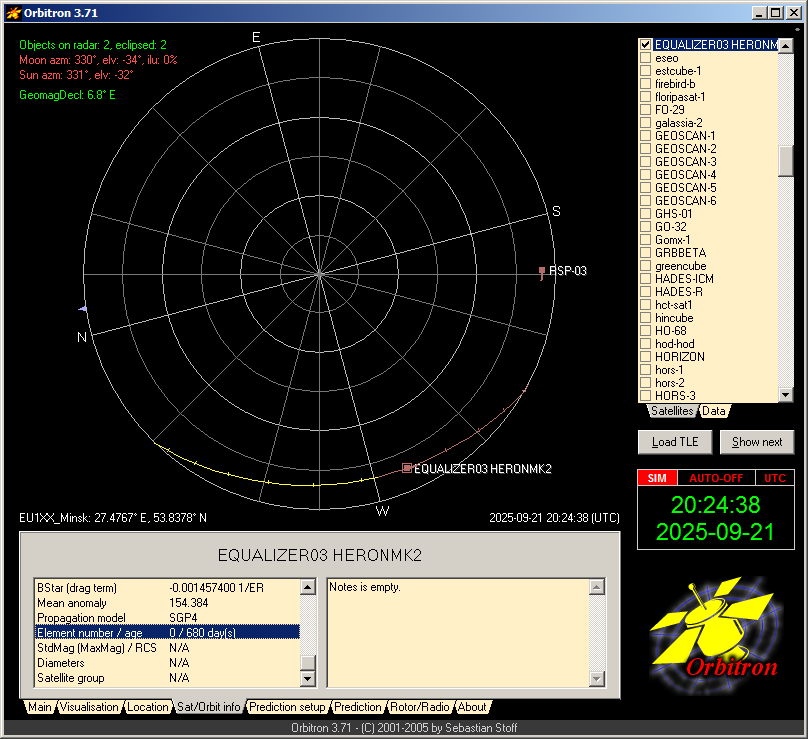The image size is (808, 739).
Task: Click the Orbitron satellite logo
Action: tap(712, 630)
